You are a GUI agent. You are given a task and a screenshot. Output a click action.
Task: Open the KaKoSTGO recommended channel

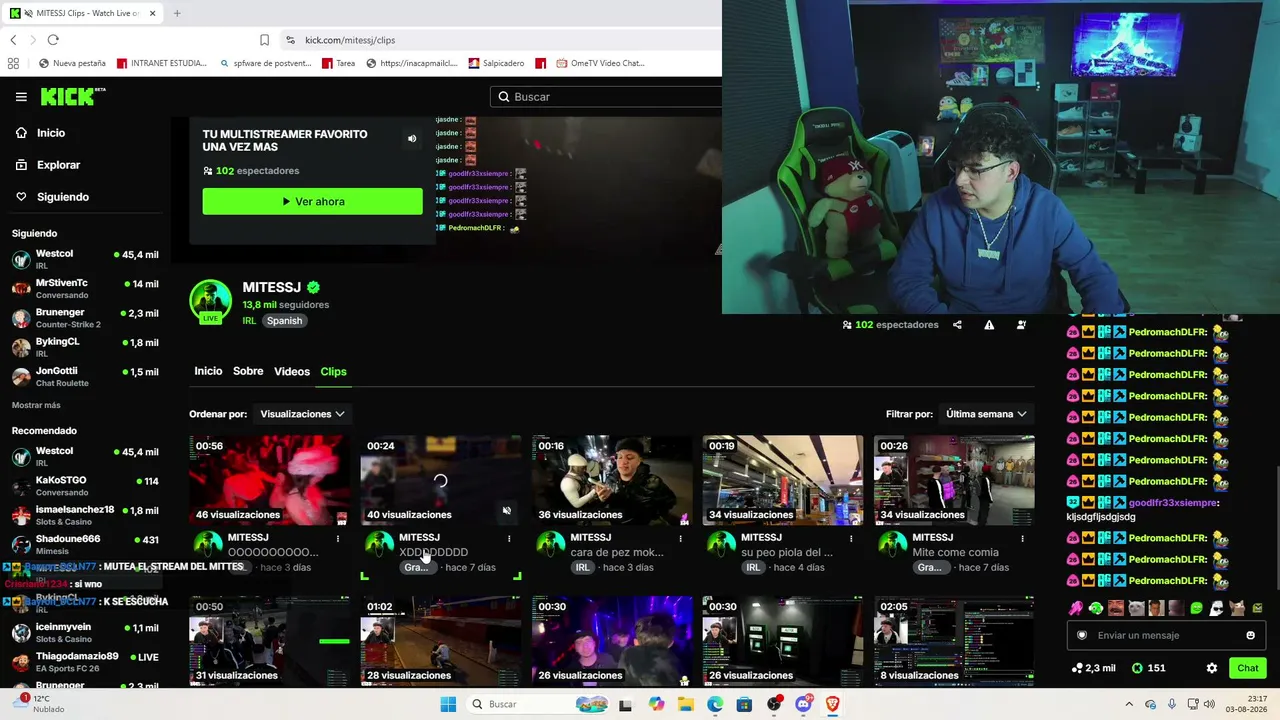click(85, 486)
